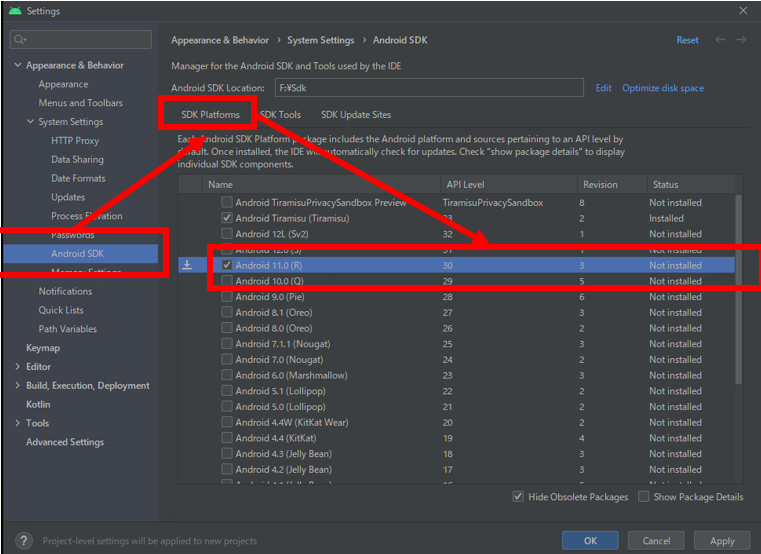Sort table by API Level column header
The height and width of the screenshot is (554, 761).
509,185
